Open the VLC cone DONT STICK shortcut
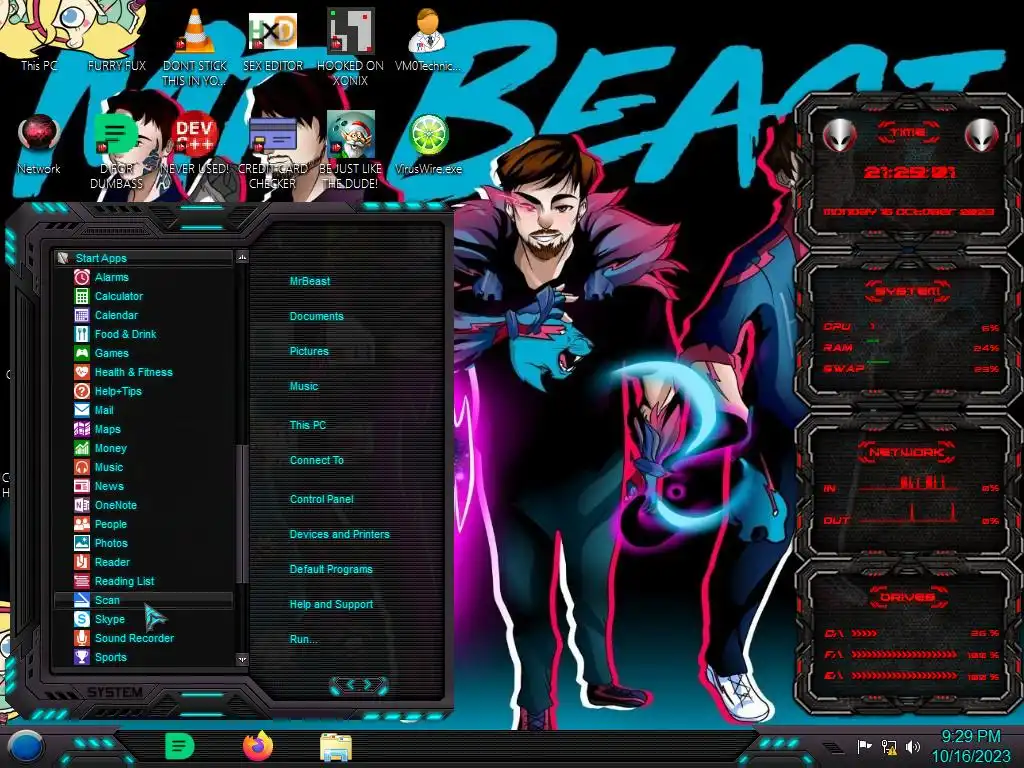 tap(195, 46)
